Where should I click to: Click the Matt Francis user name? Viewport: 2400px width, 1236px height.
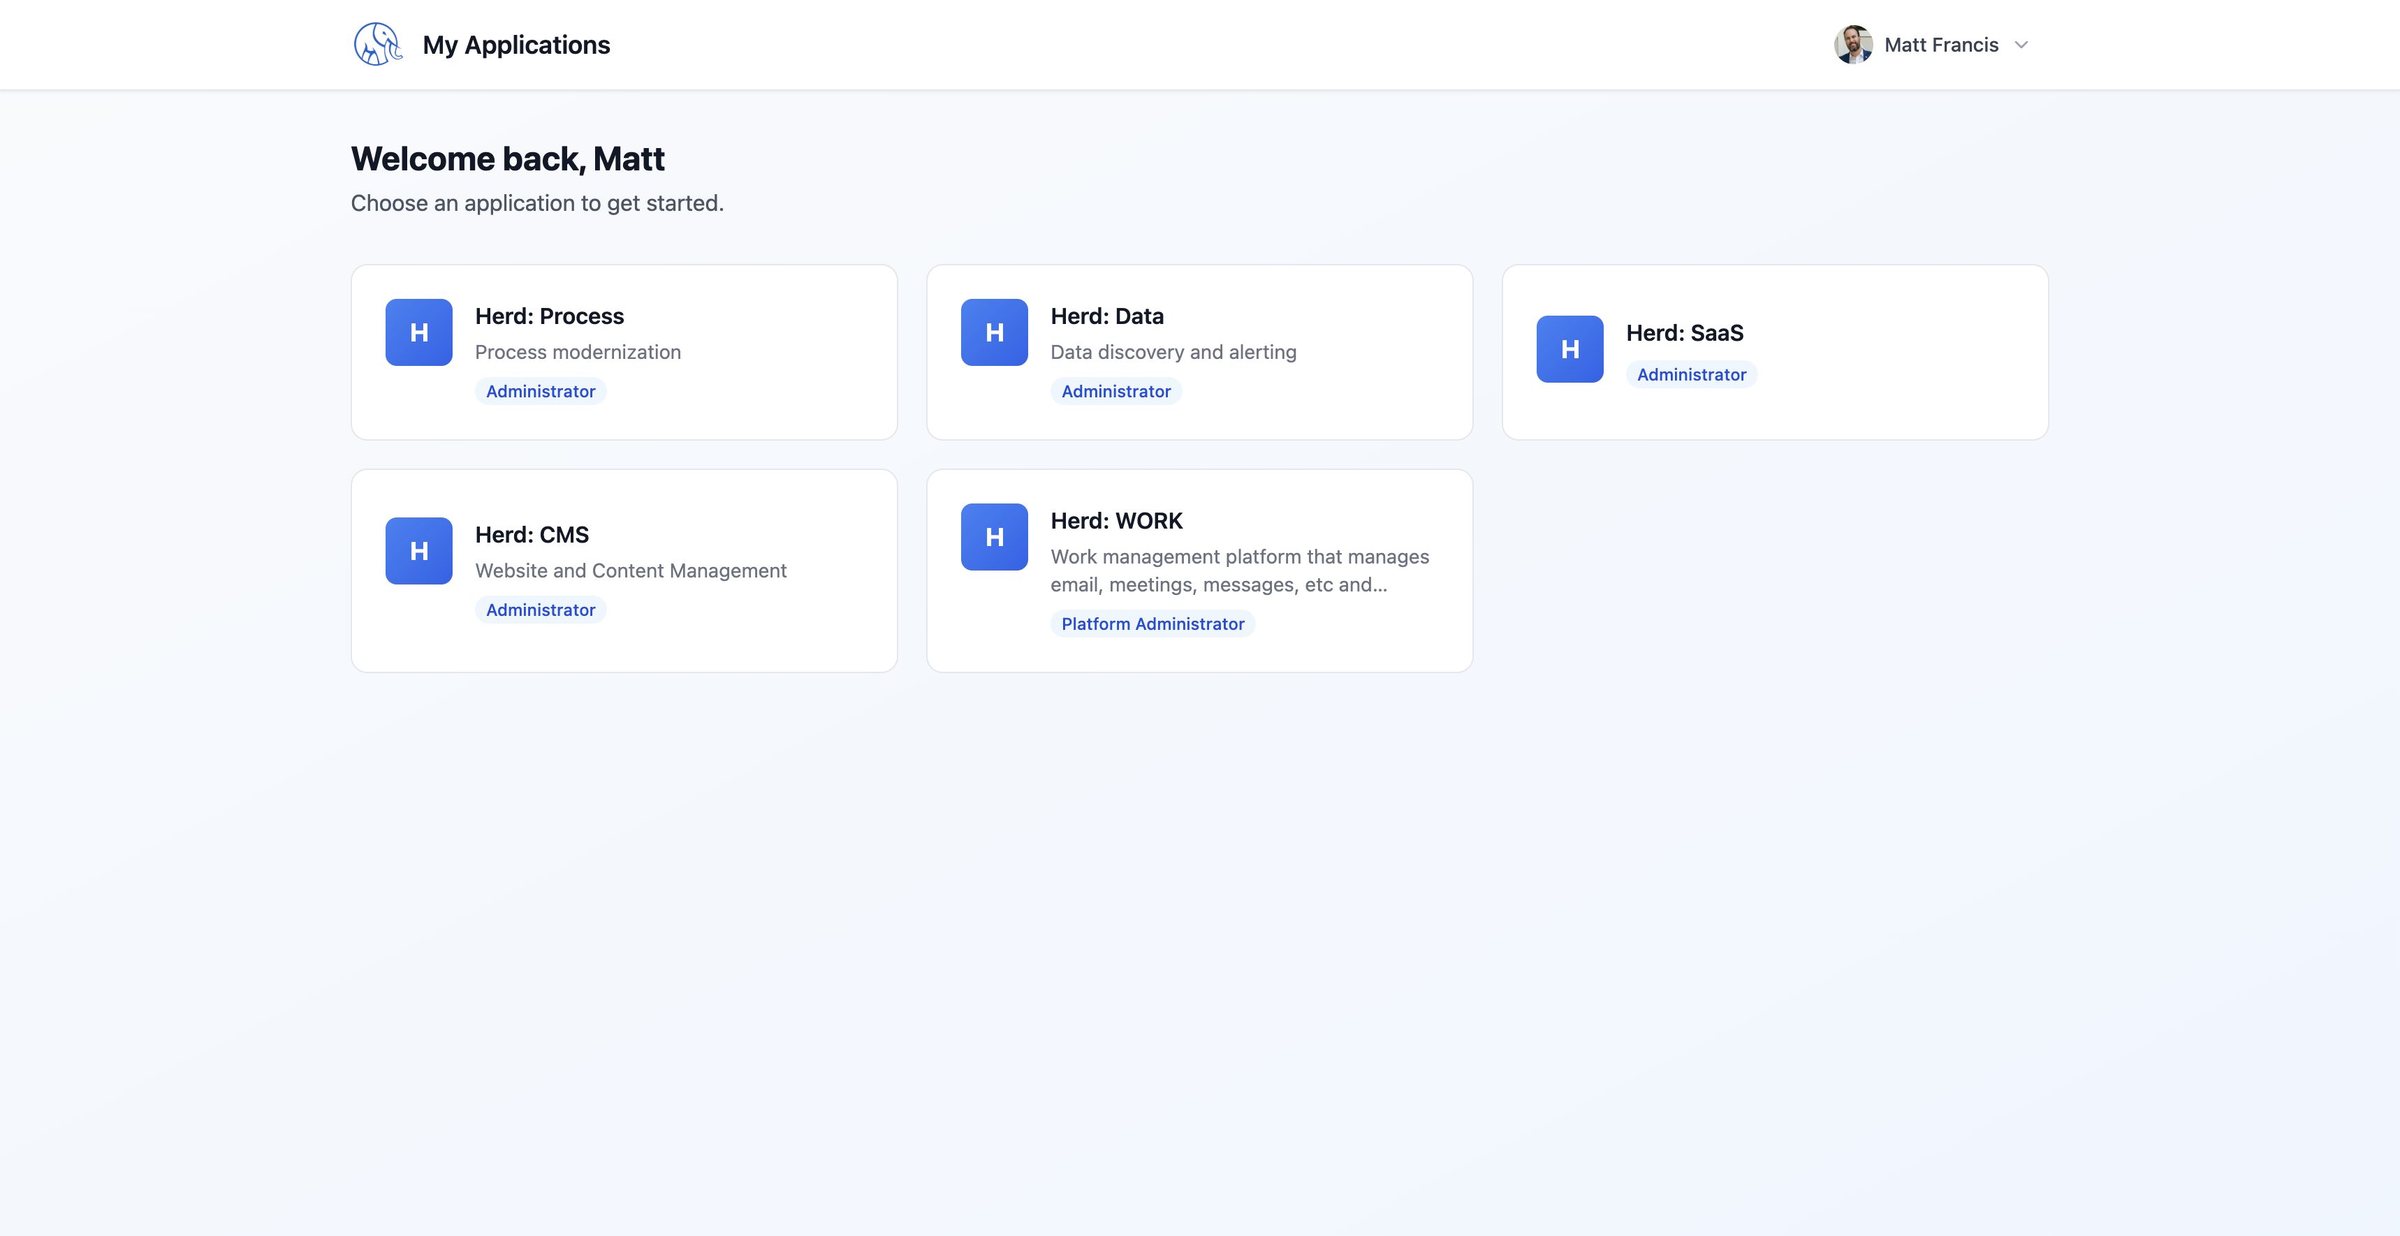(1941, 45)
